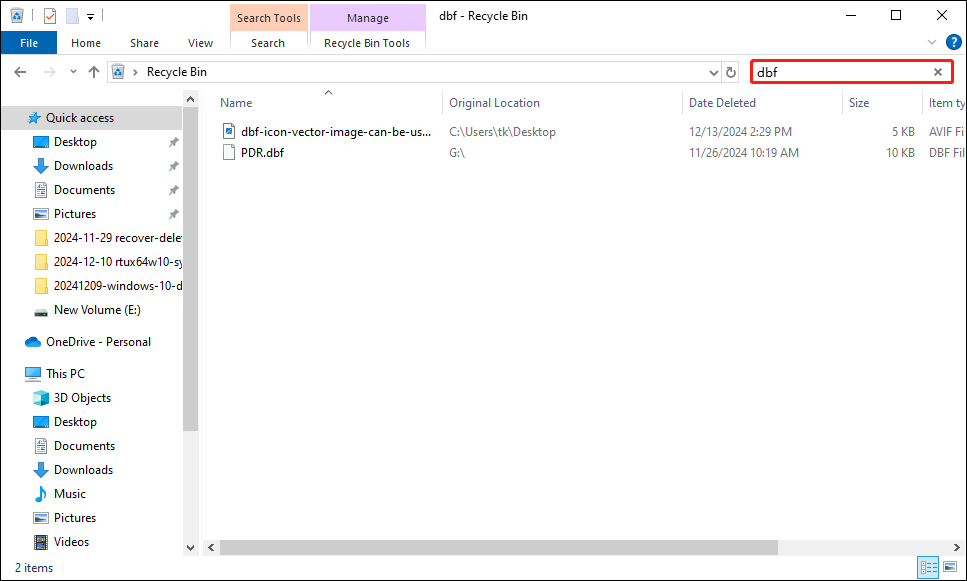Open the File menu
Viewport: 967px width, 581px height.
click(29, 43)
